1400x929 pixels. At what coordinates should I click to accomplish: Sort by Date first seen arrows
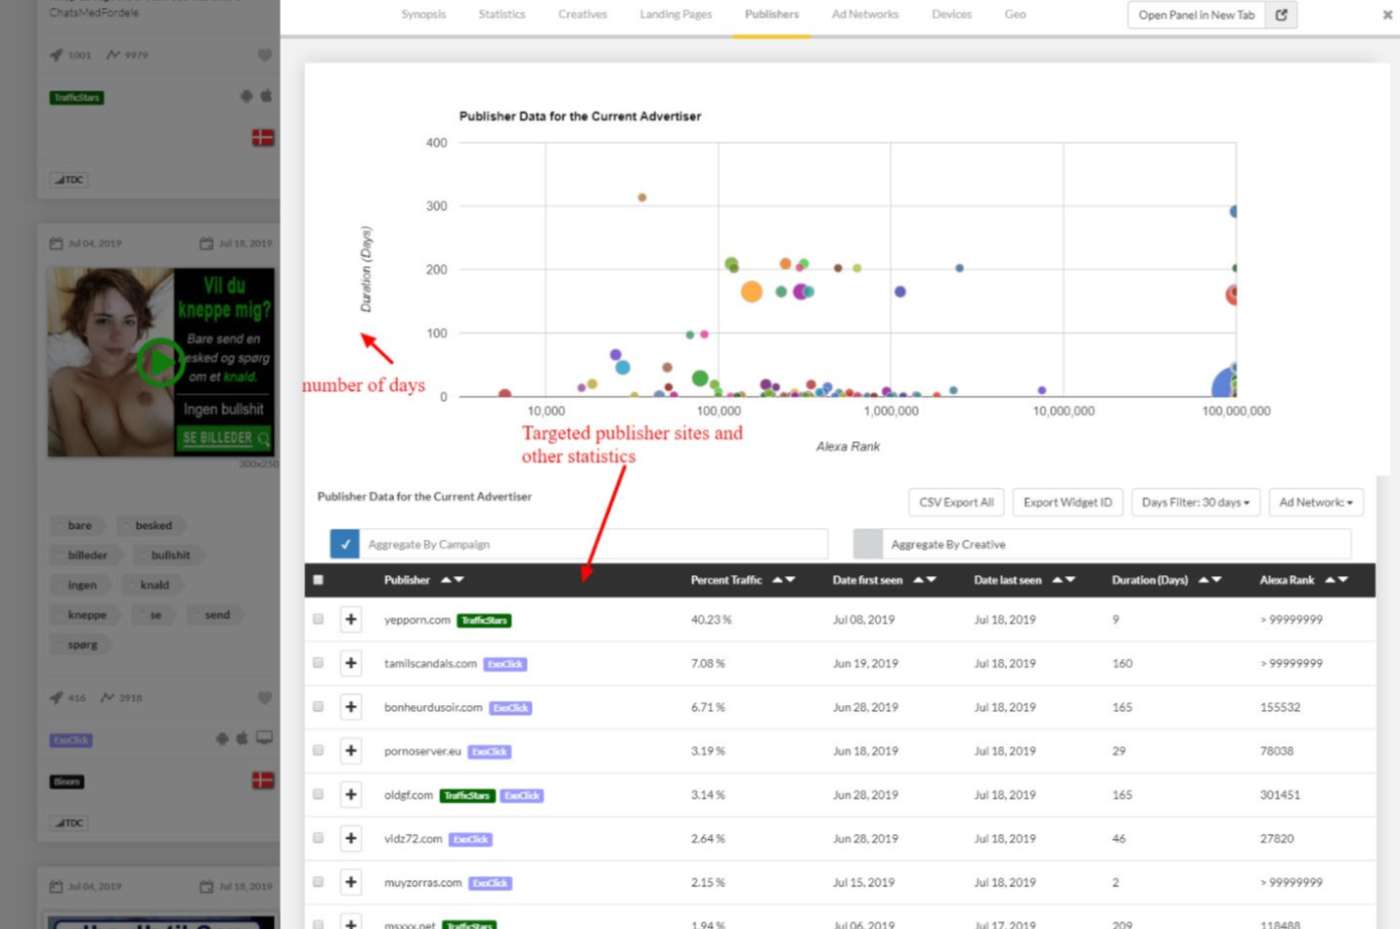tap(924, 580)
